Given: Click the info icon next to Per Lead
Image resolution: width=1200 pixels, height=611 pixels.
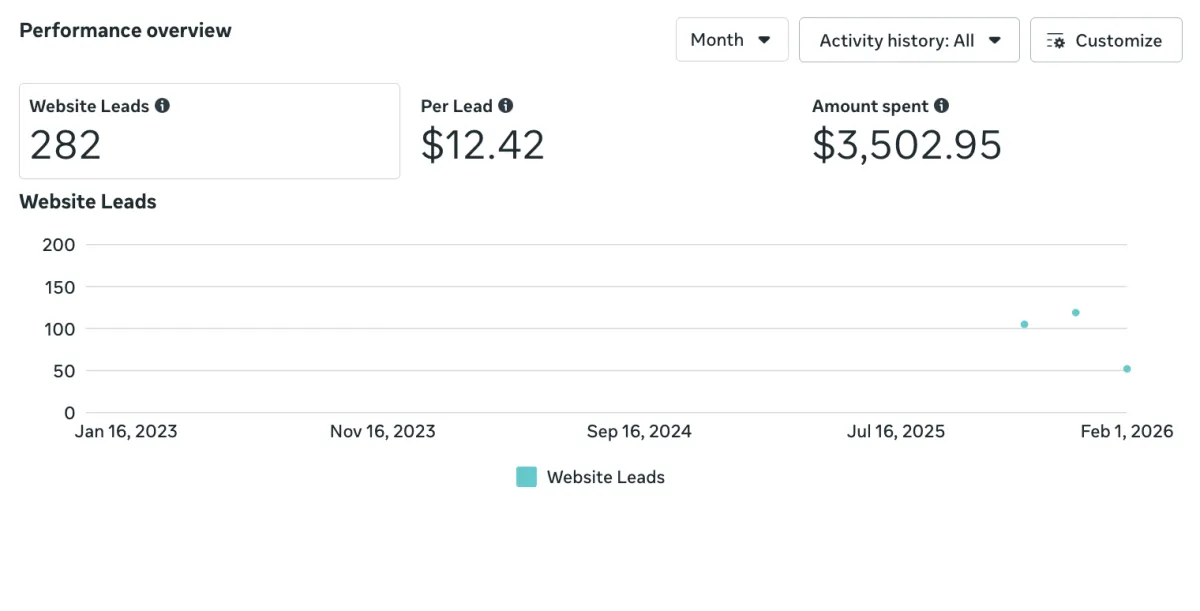Looking at the screenshot, I should (x=506, y=106).
